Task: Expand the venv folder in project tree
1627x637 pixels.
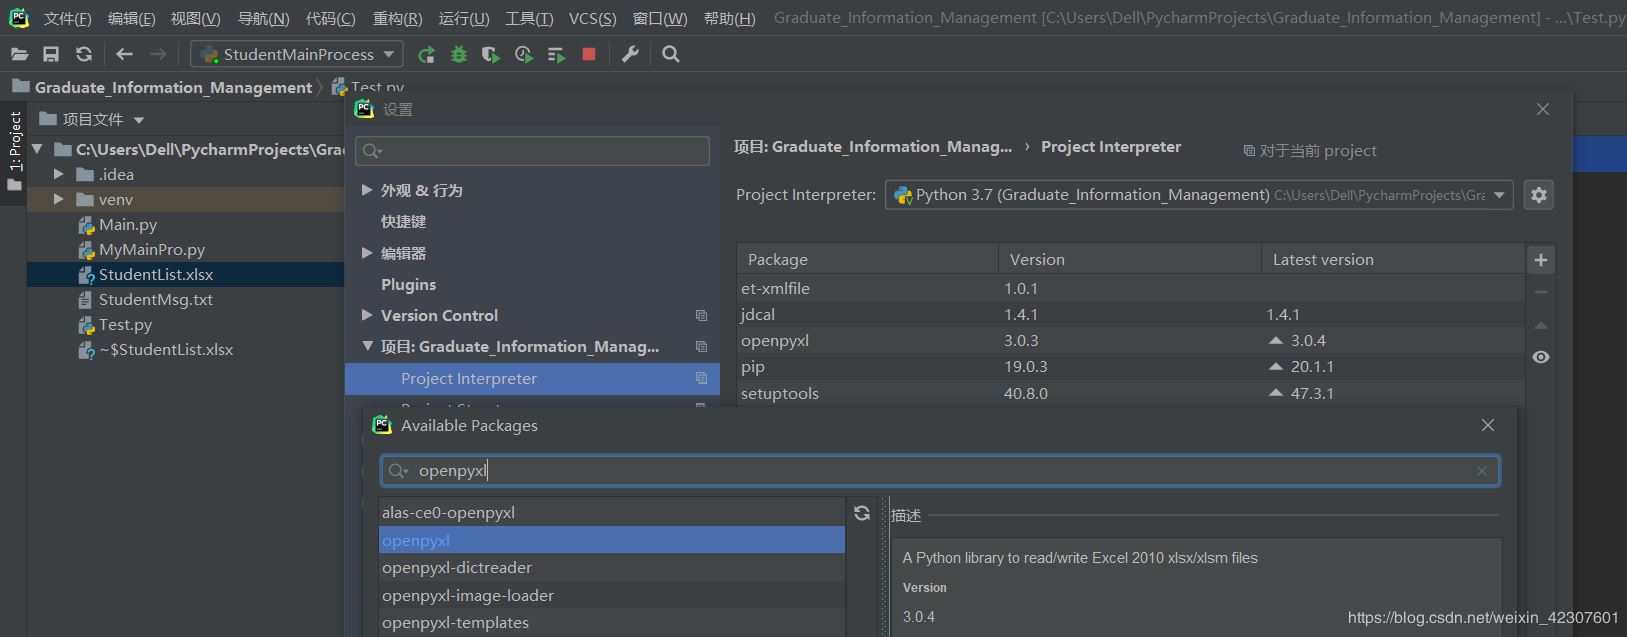Action: [60, 199]
